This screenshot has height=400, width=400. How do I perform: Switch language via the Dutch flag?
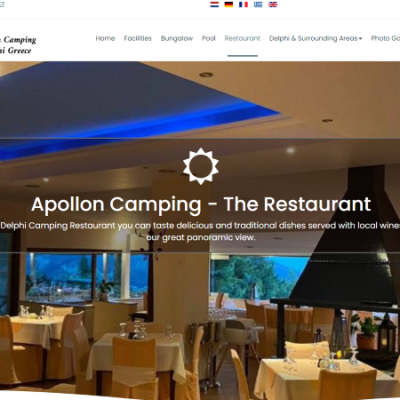[214, 5]
